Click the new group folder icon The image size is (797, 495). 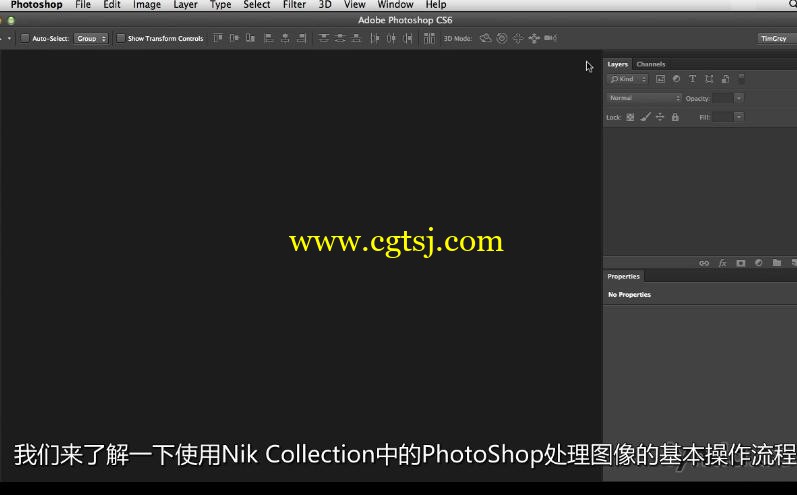(x=777, y=263)
